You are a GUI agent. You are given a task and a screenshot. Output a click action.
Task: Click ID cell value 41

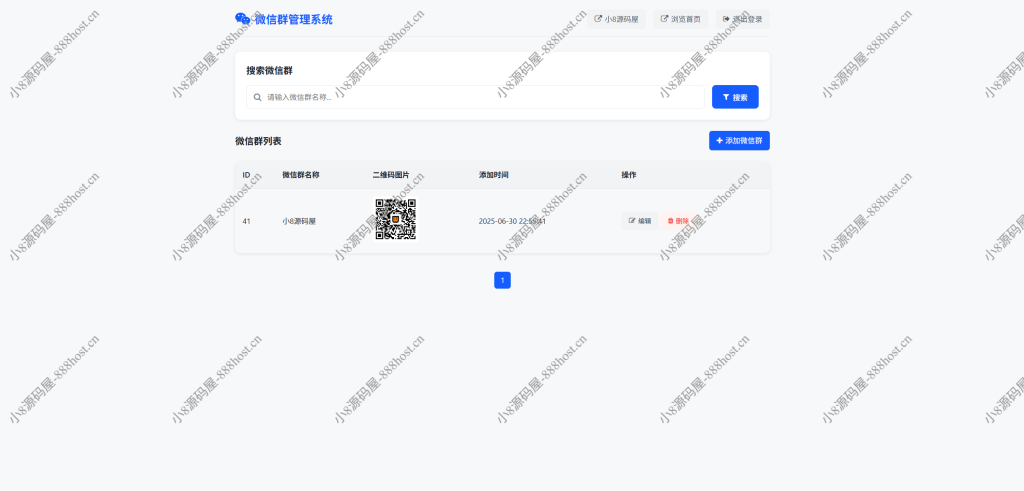(246, 221)
